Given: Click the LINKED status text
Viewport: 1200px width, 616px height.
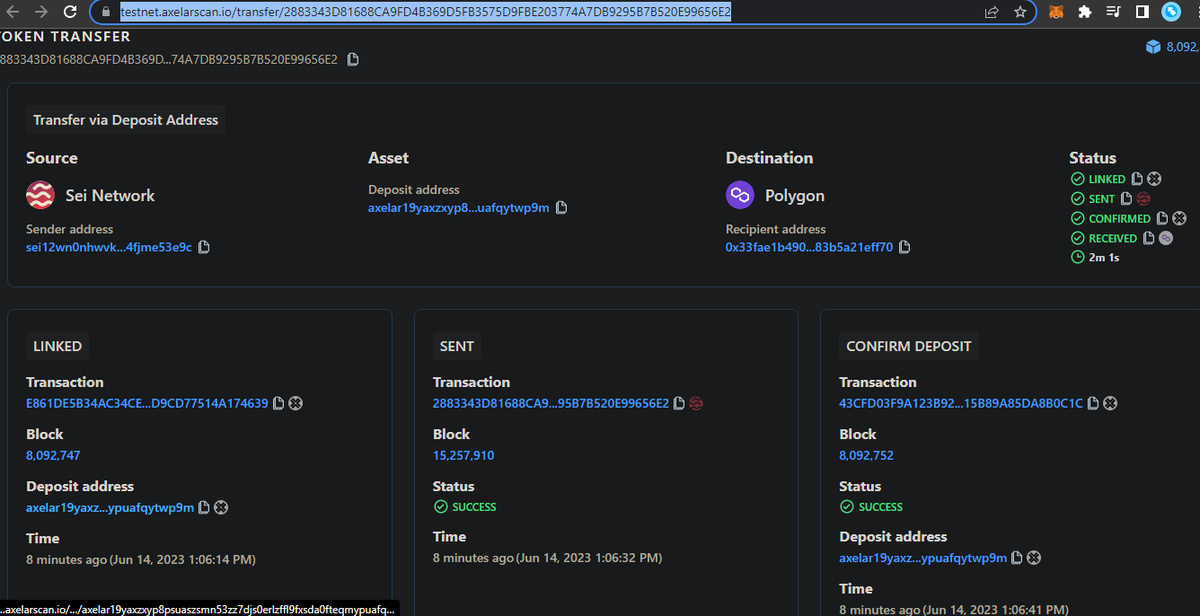Looking at the screenshot, I should point(1107,179).
